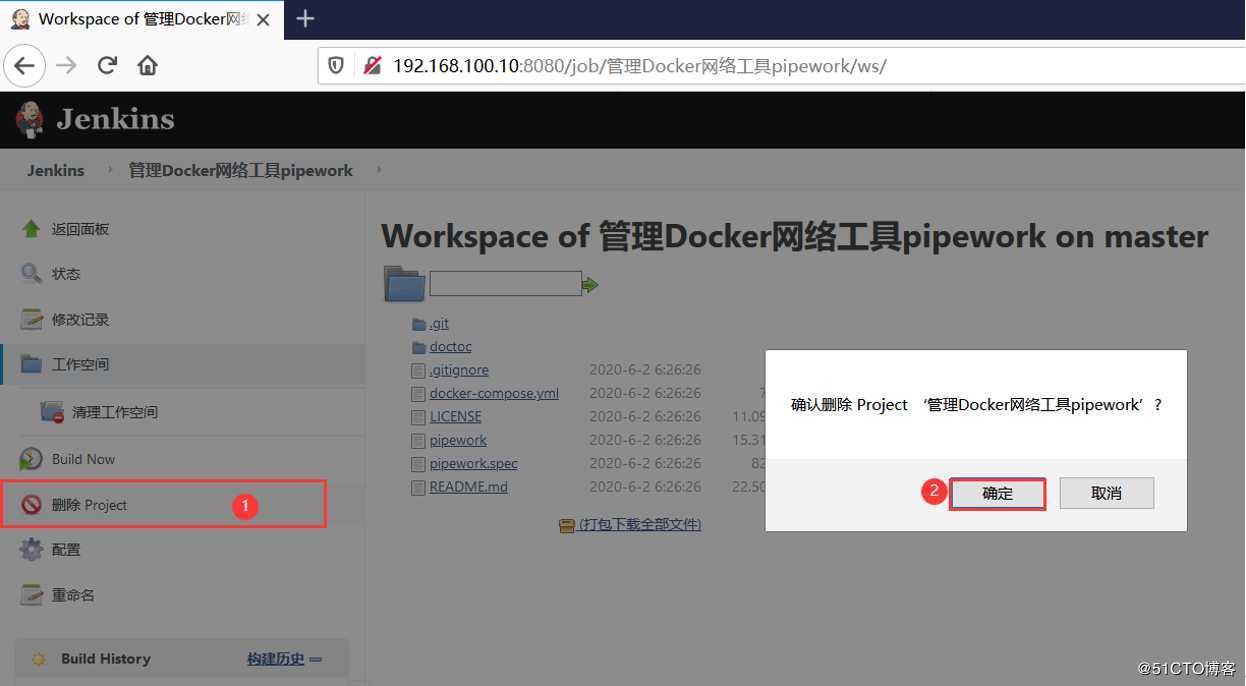The image size is (1246, 686).
Task: Click the Build Now clock icon
Action: click(x=31, y=459)
